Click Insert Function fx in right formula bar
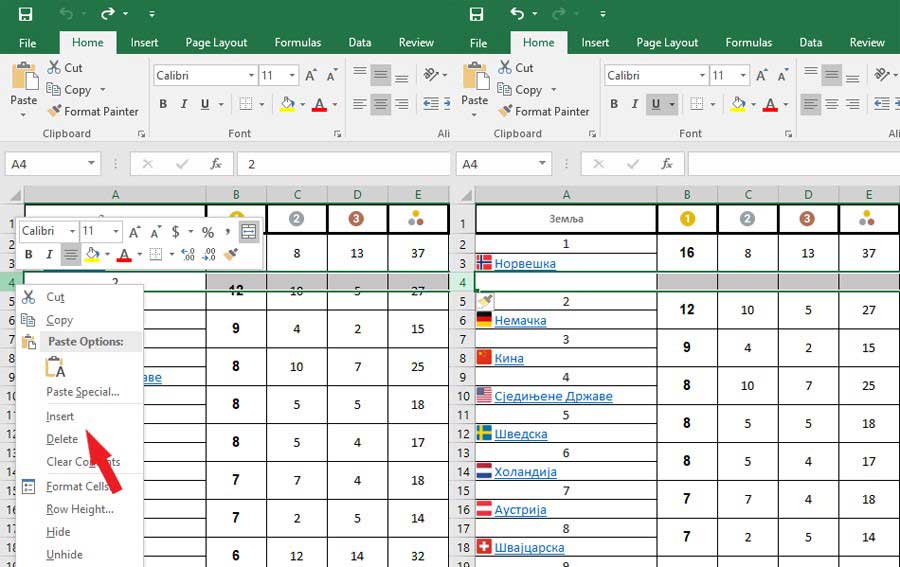Image resolution: width=900 pixels, height=567 pixels. pos(666,164)
